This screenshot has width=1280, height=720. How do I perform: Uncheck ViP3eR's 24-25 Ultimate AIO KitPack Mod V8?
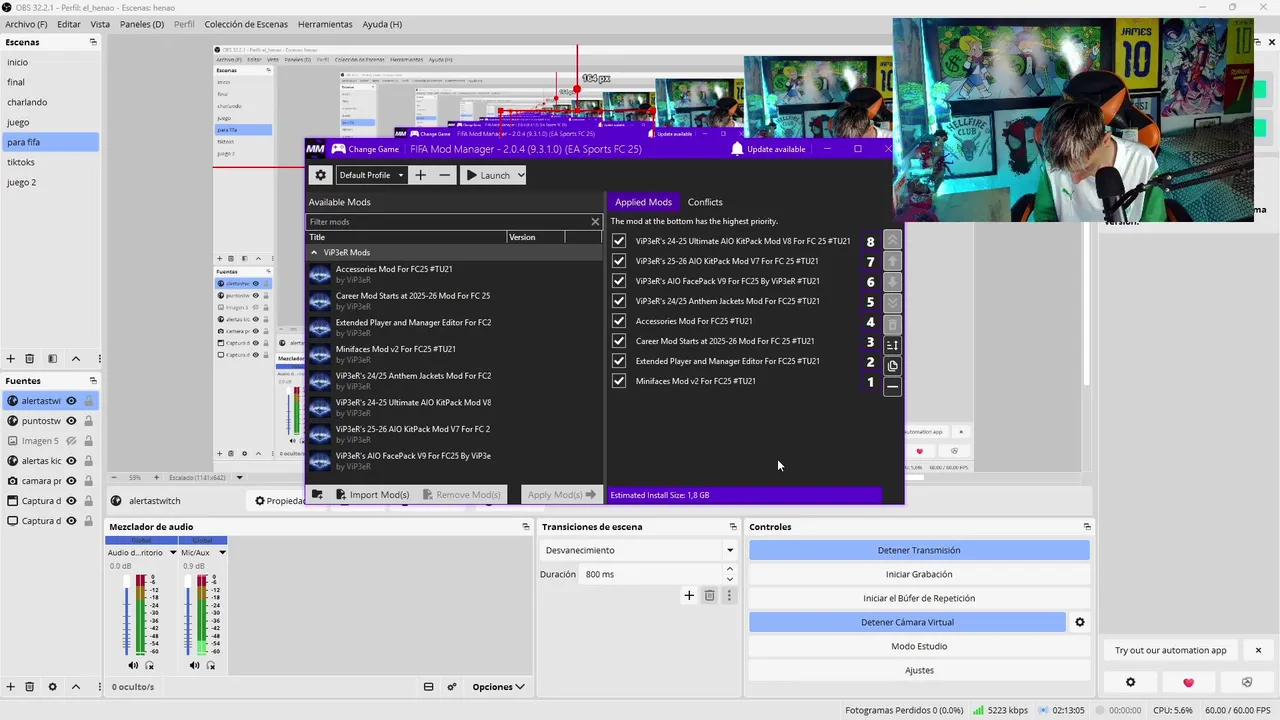click(619, 241)
